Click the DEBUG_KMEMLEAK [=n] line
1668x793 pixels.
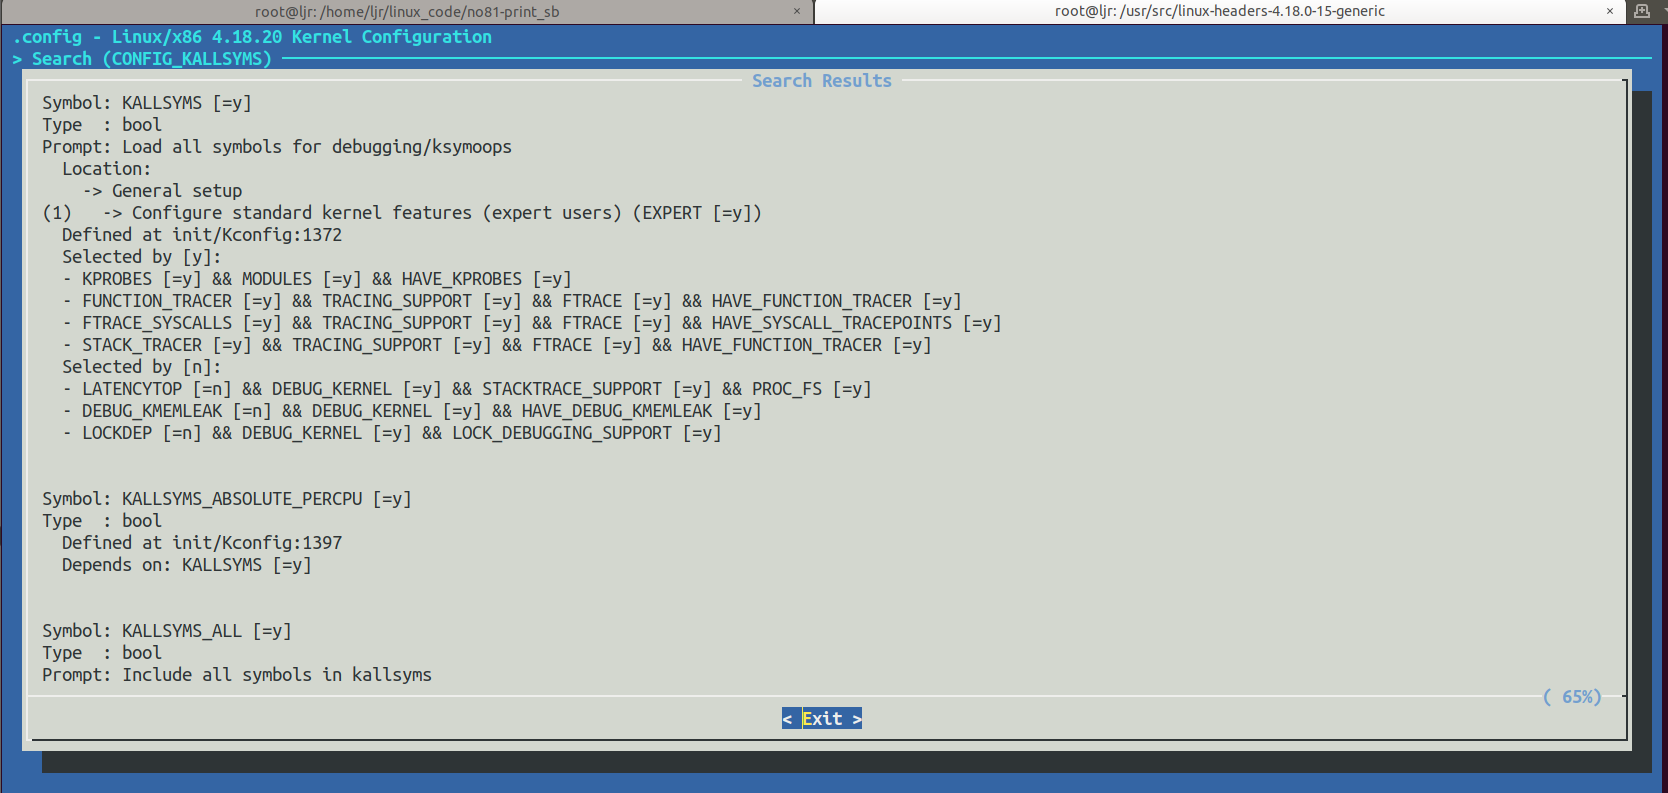point(412,411)
